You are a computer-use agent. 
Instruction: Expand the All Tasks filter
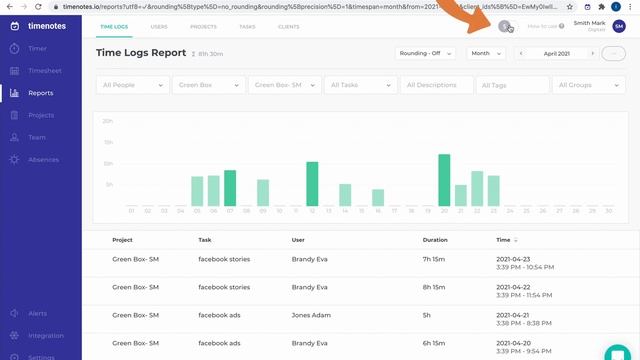(360, 85)
